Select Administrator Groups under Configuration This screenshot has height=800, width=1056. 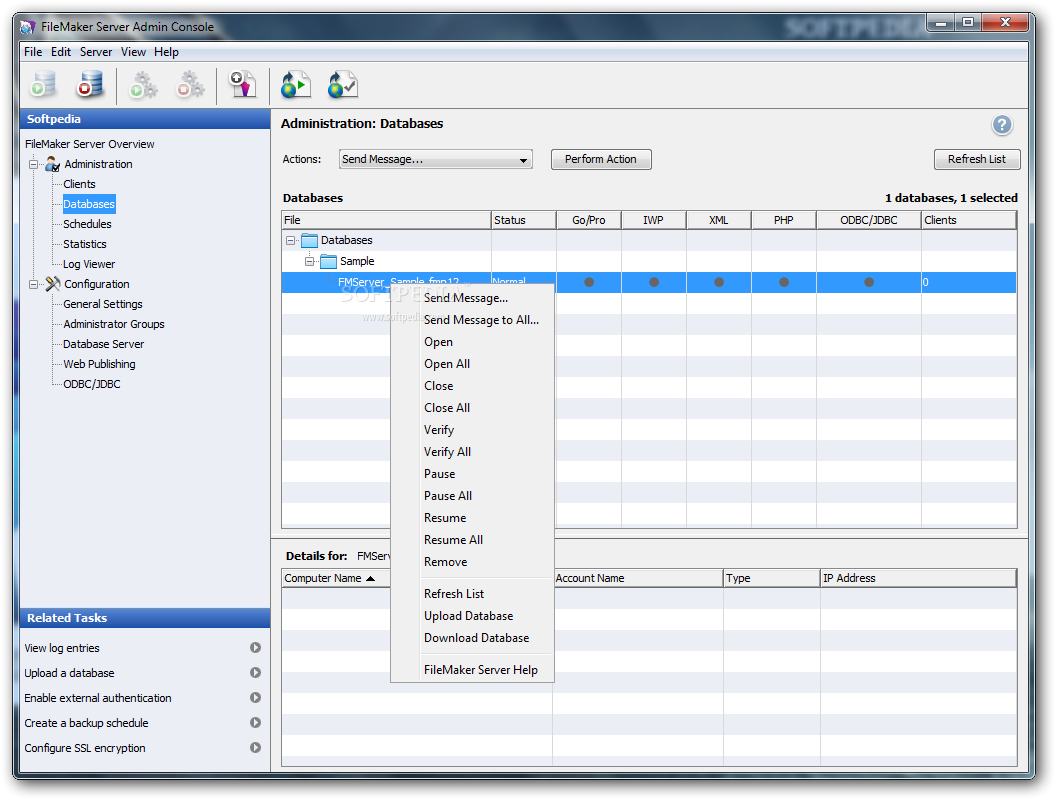coord(114,324)
